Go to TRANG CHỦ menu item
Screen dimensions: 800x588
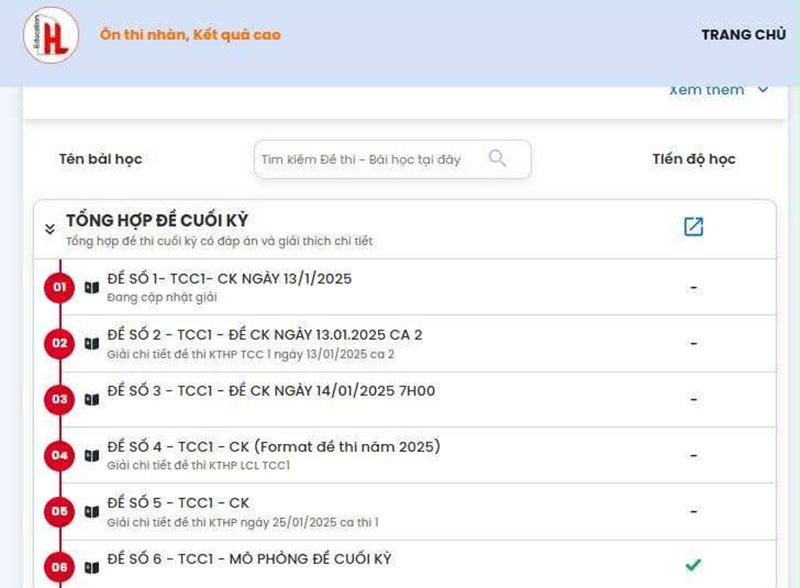743,35
